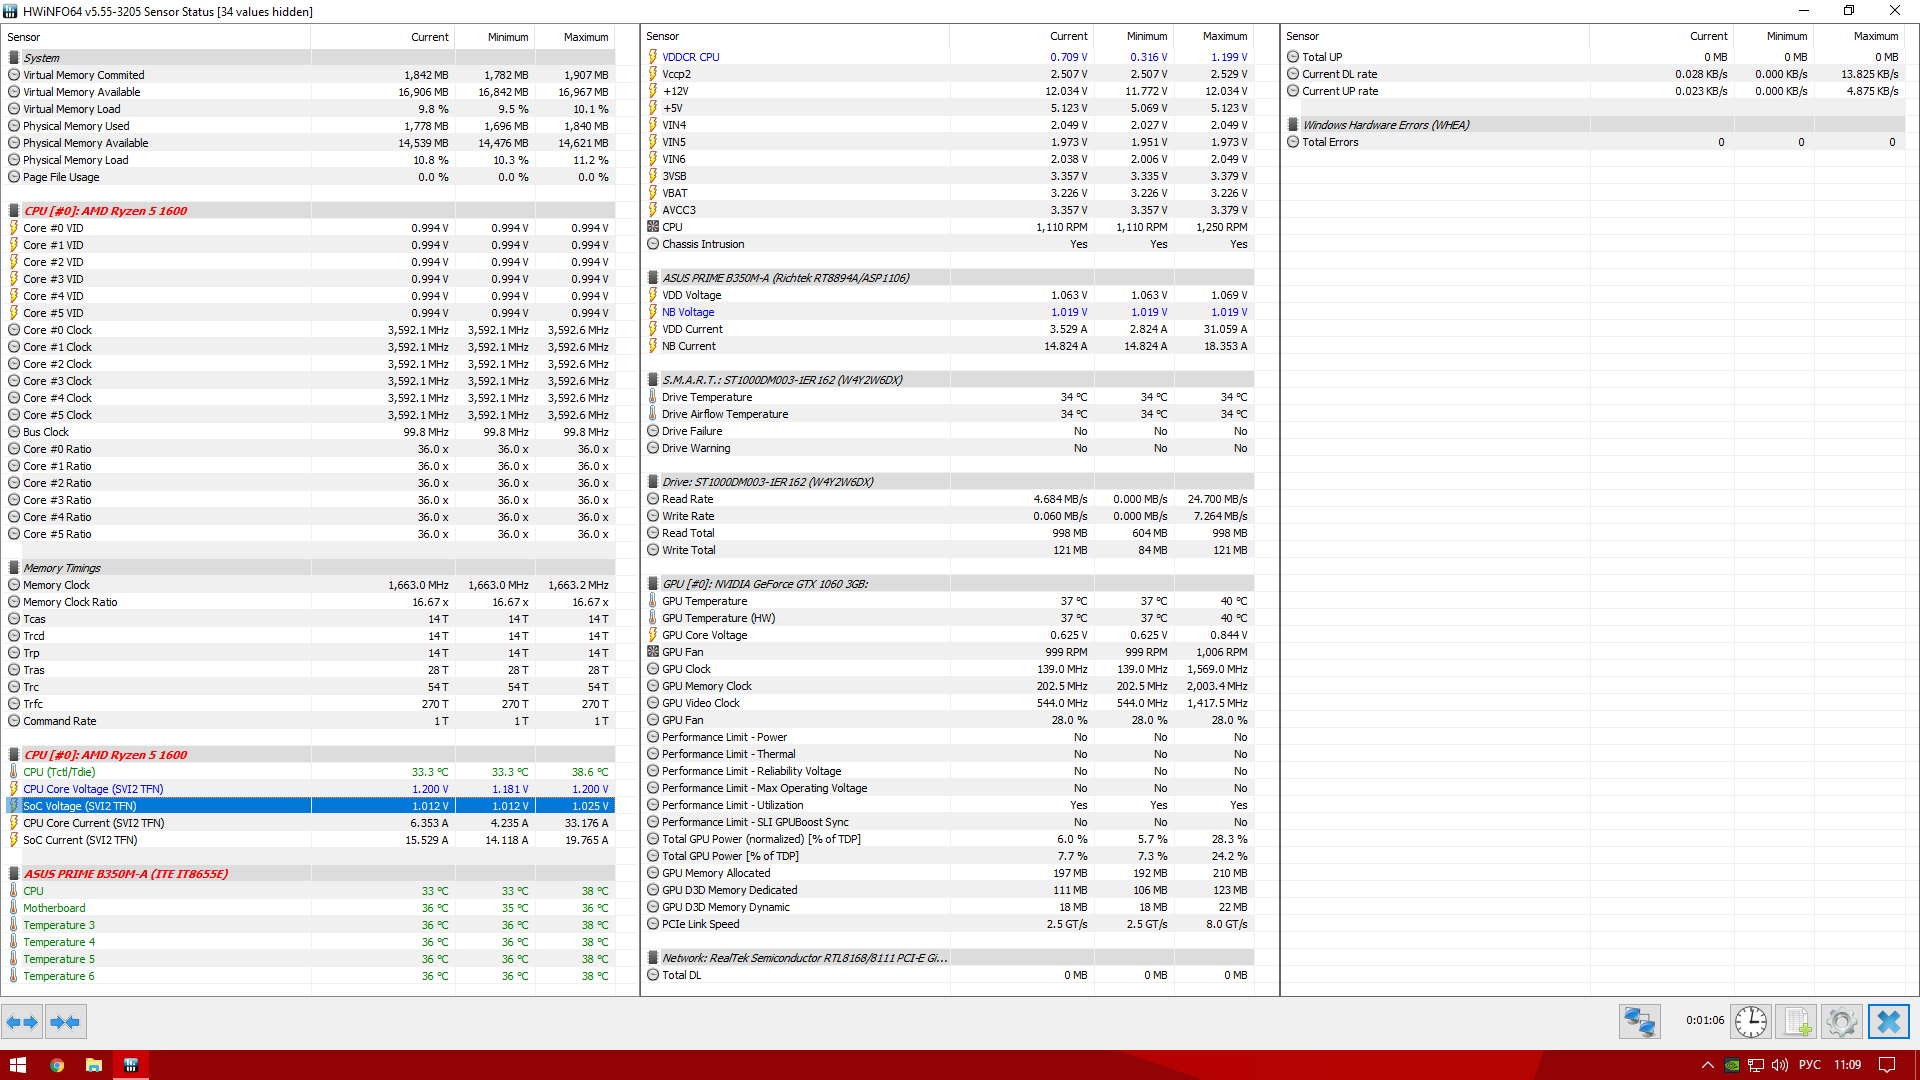Screen dimensions: 1920x1080
Task: Select the SoC Voltage (SVI2 TFN) row
Action: click(80, 806)
